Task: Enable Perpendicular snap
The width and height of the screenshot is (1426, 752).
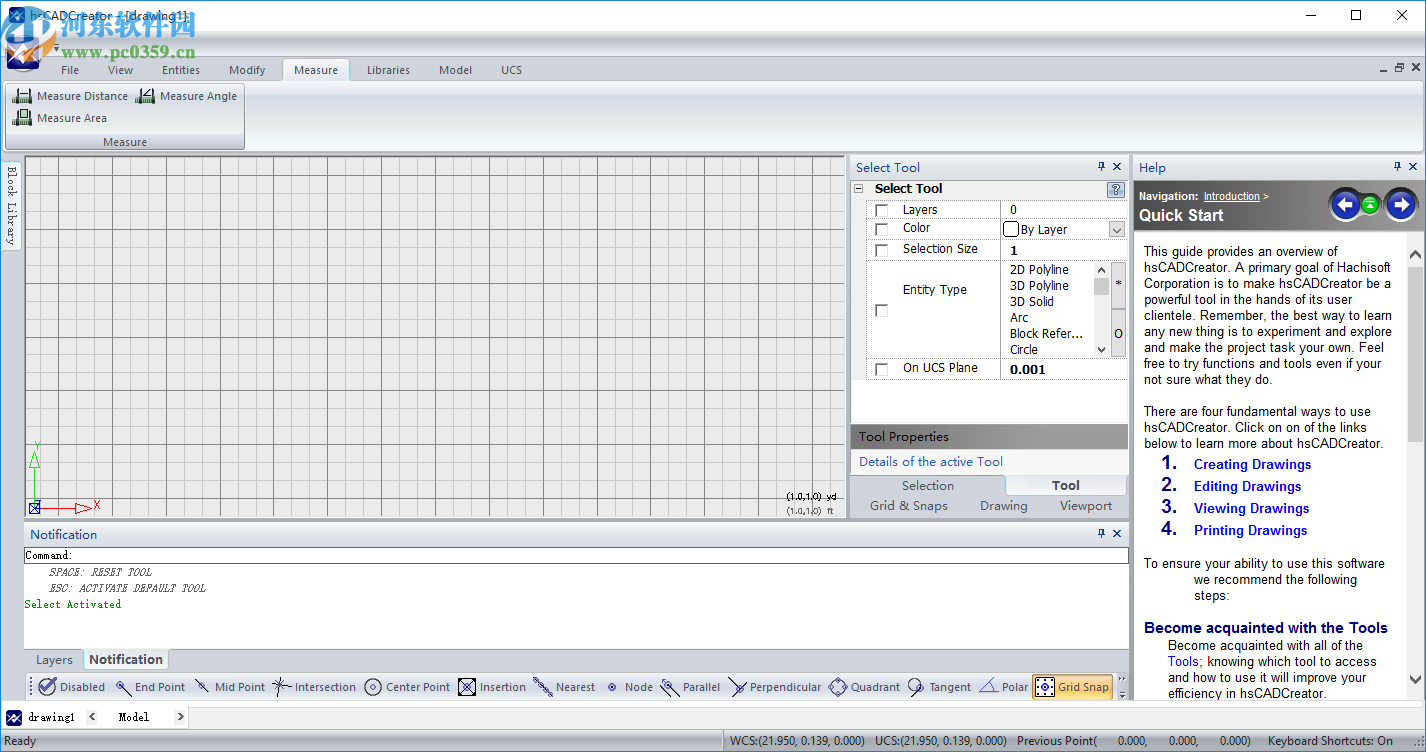Action: click(x=775, y=687)
